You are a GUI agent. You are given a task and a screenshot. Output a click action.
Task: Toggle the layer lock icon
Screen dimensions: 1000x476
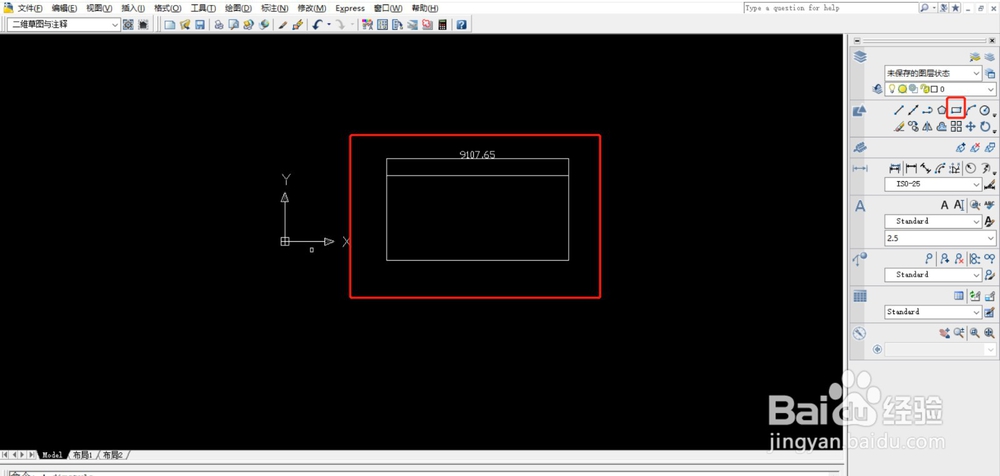pyautogui.click(x=925, y=89)
